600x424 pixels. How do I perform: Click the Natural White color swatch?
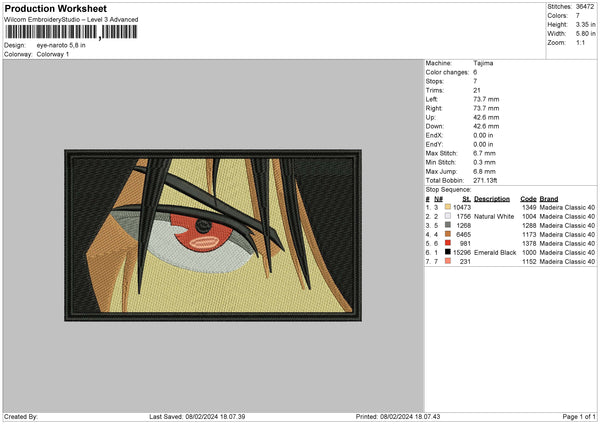448,216
